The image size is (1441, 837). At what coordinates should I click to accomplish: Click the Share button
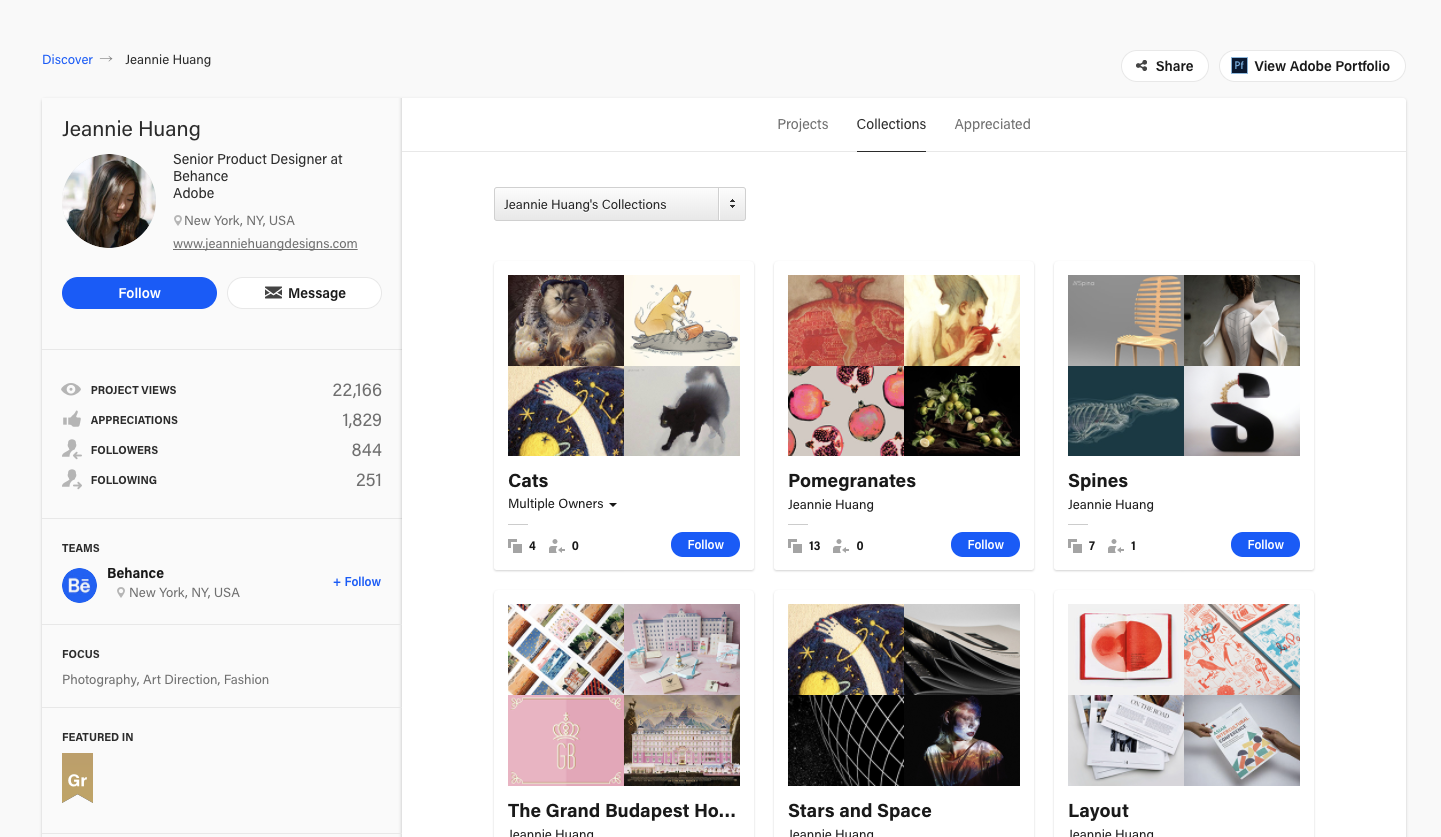click(x=1164, y=66)
